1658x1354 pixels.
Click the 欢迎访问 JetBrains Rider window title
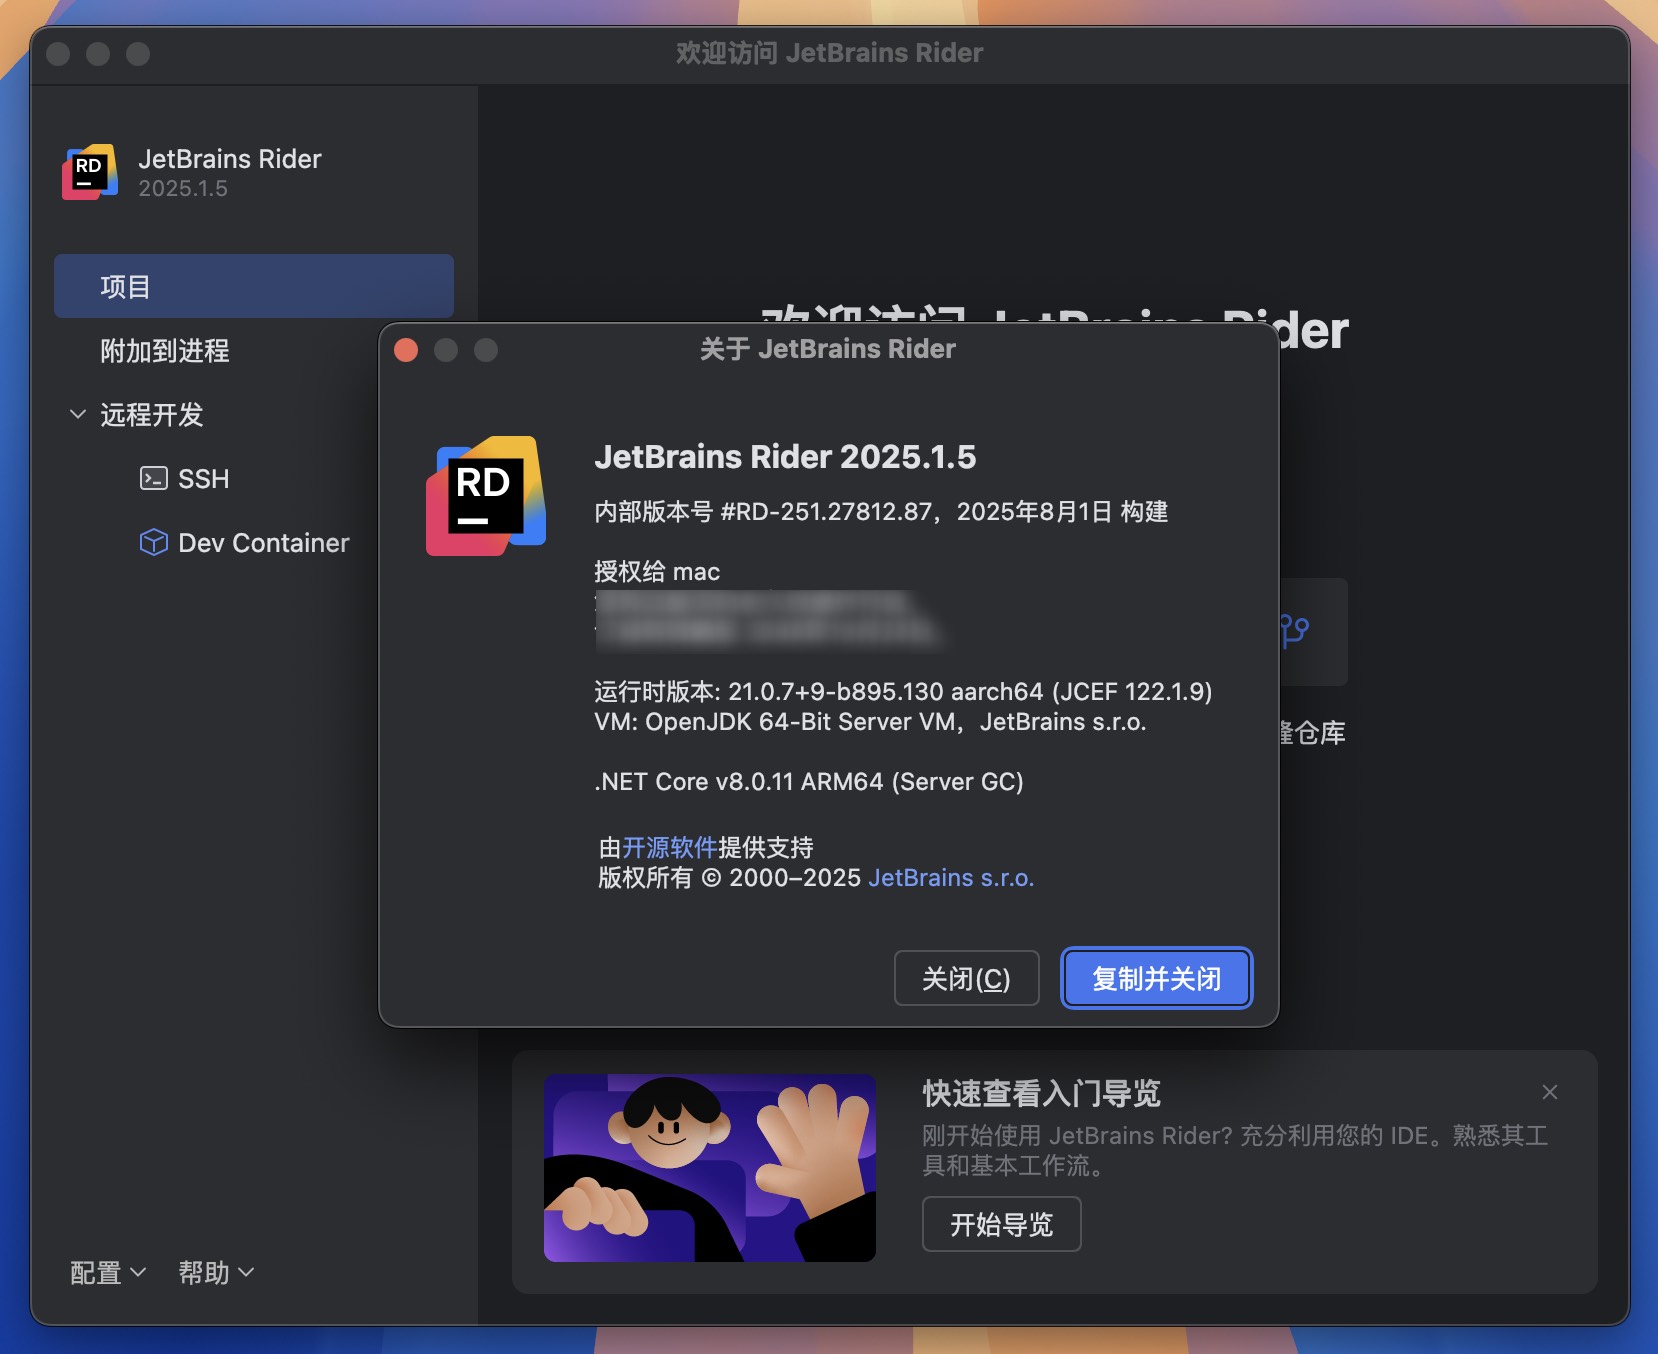tap(829, 52)
